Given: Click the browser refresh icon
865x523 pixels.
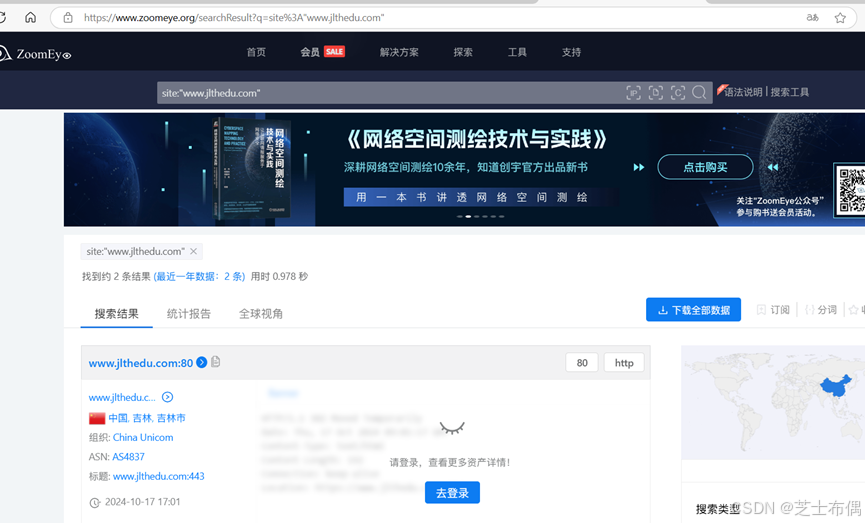Looking at the screenshot, I should (x=2, y=18).
